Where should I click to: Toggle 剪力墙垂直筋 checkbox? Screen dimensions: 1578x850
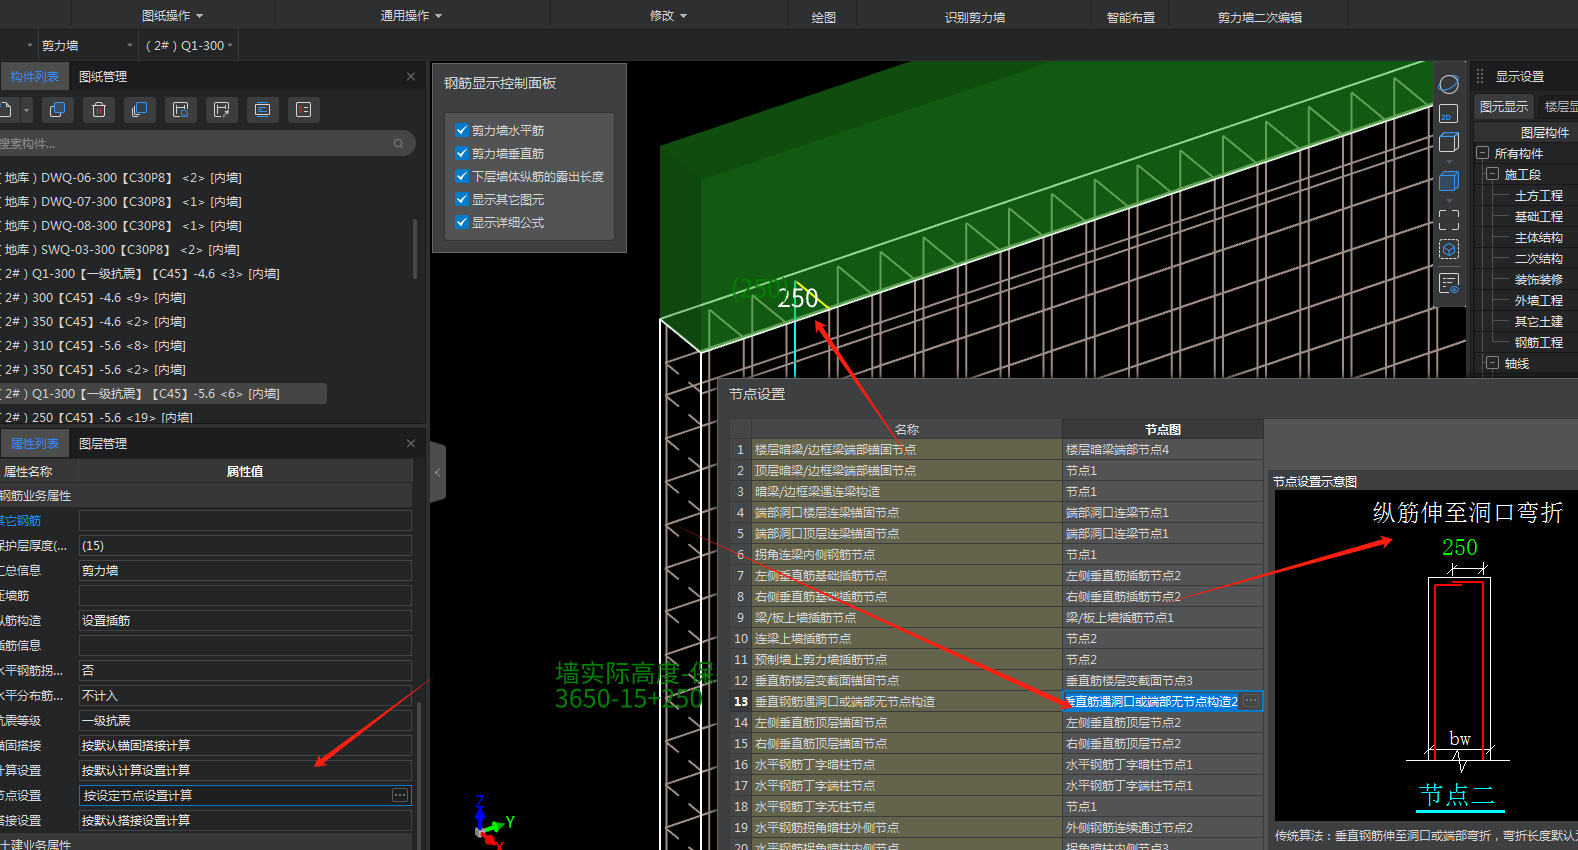462,153
